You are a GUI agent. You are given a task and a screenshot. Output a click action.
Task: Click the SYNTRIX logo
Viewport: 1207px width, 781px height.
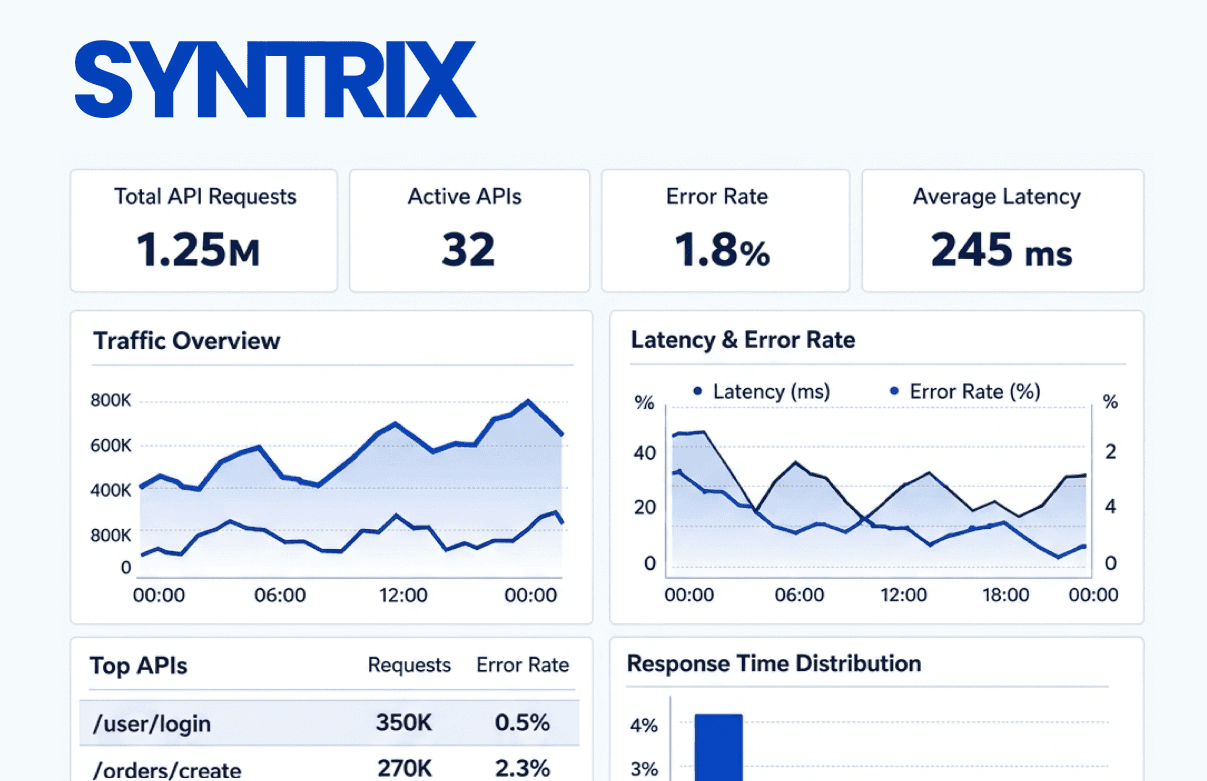275,78
